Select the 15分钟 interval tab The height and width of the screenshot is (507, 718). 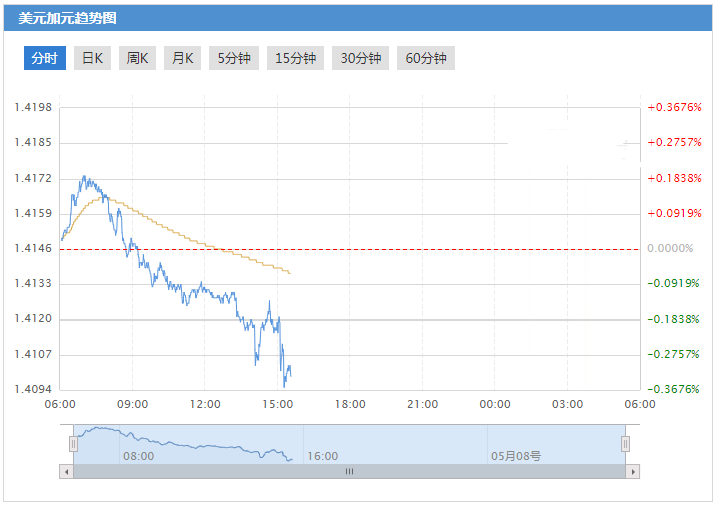295,58
